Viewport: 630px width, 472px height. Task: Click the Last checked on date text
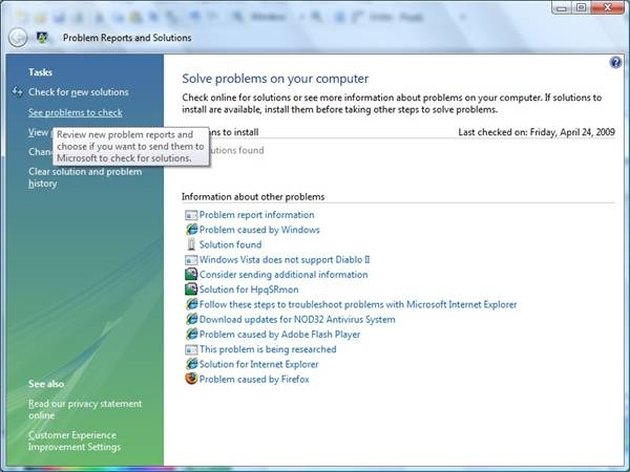click(x=536, y=132)
